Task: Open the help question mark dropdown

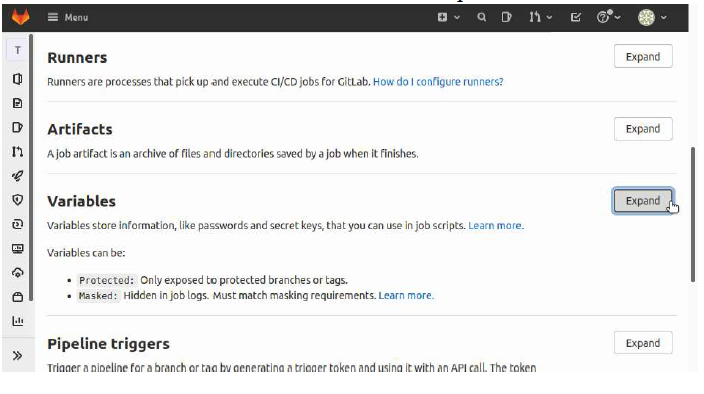Action: 608,18
